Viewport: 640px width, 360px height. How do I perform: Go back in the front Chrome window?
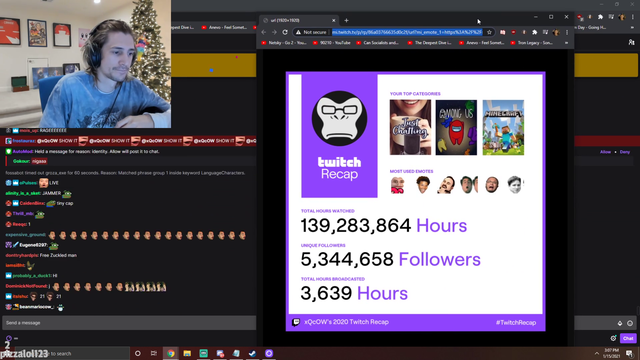coord(264,32)
